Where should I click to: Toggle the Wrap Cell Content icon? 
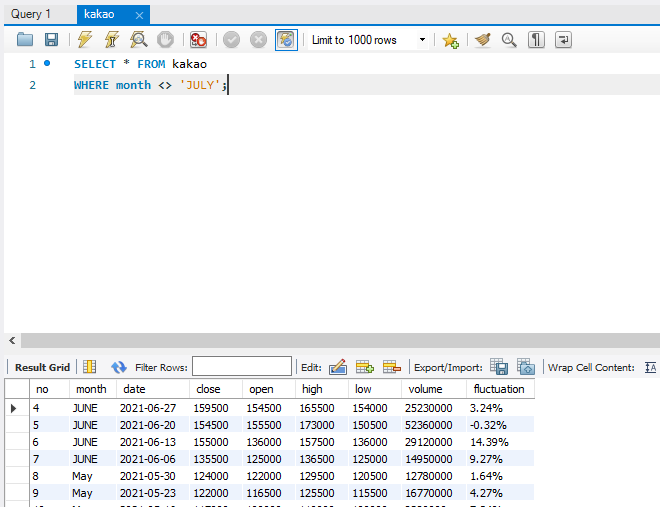coord(650,367)
